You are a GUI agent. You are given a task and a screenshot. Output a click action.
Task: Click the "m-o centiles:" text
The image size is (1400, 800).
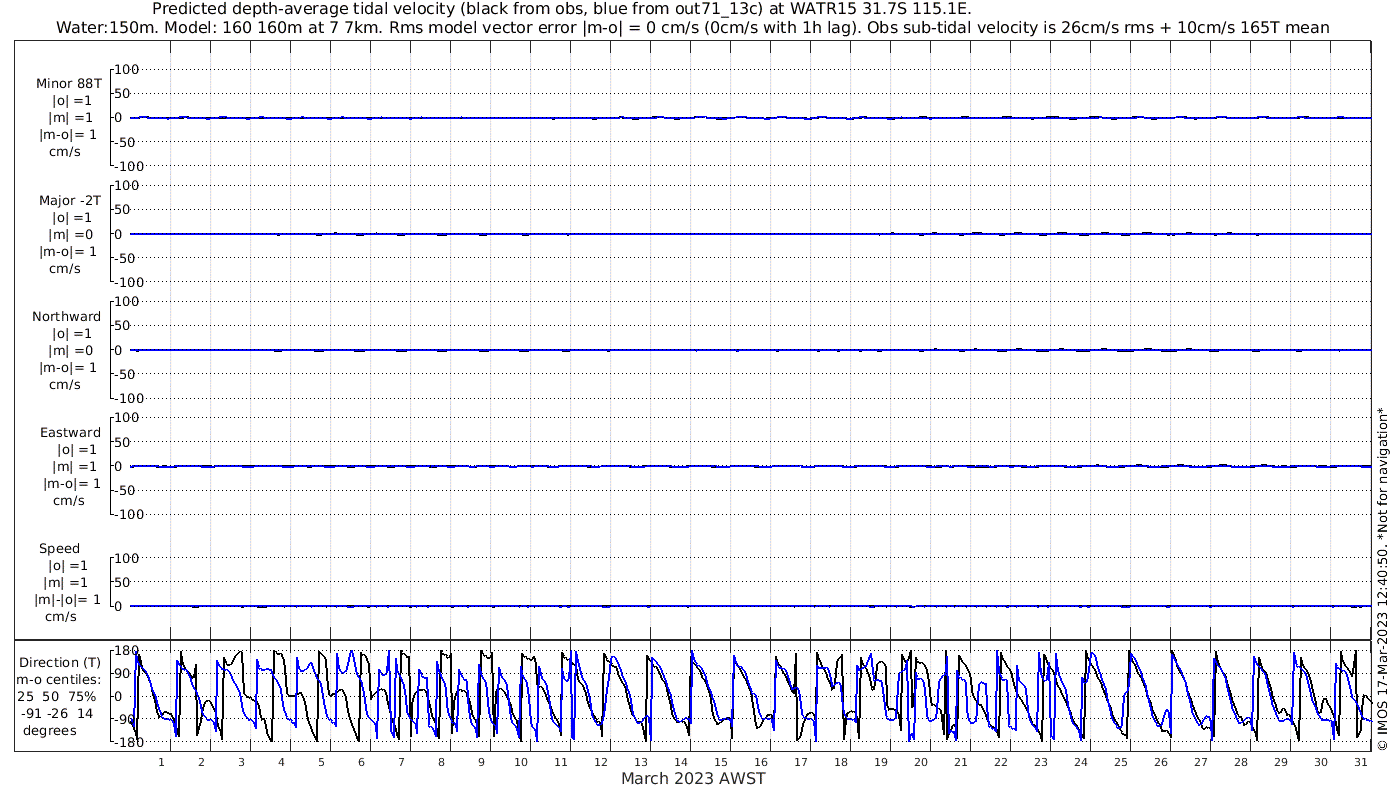coord(60,679)
